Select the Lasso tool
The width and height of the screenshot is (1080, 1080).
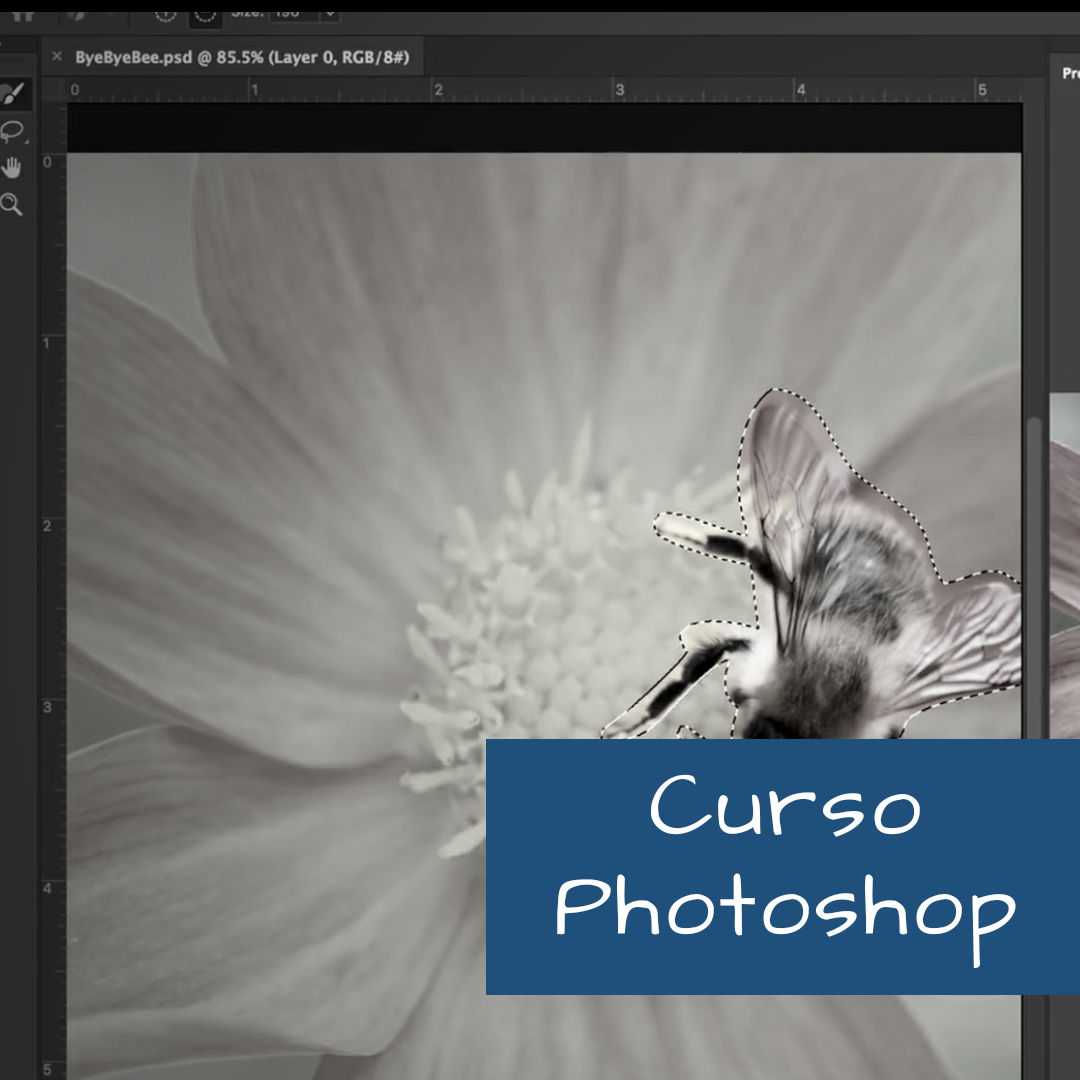13,131
